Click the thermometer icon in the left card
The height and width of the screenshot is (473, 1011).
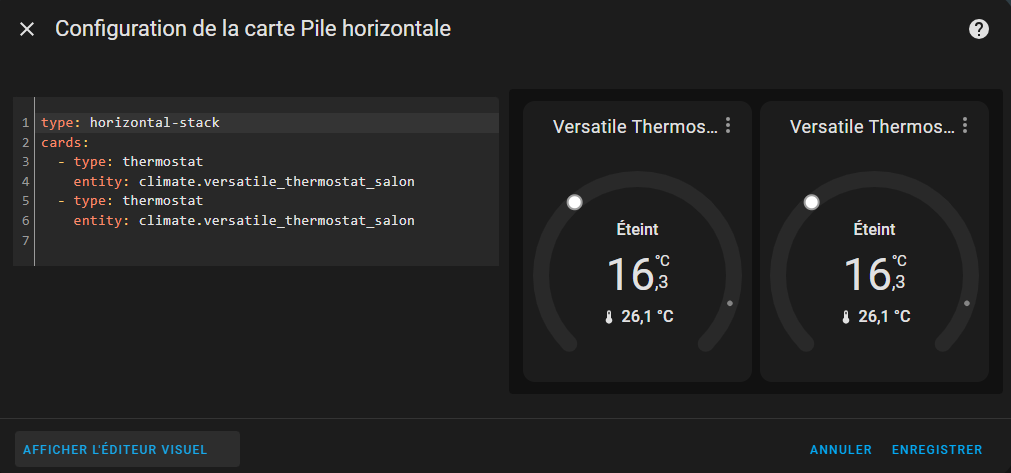coord(609,317)
